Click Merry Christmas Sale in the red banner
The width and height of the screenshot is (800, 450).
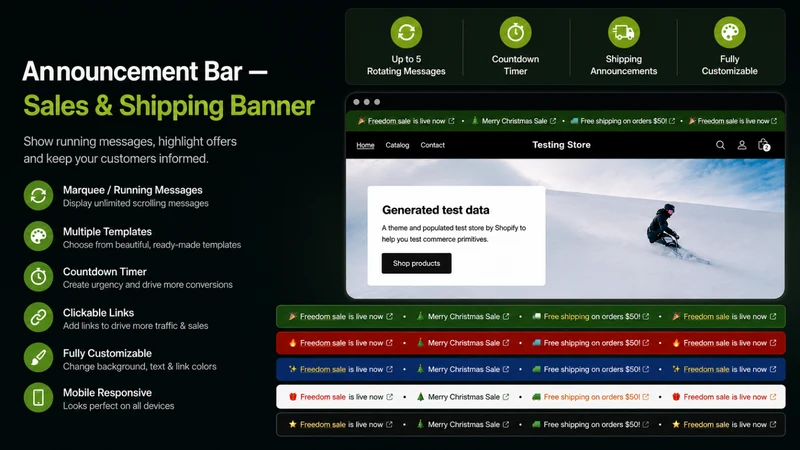point(464,343)
